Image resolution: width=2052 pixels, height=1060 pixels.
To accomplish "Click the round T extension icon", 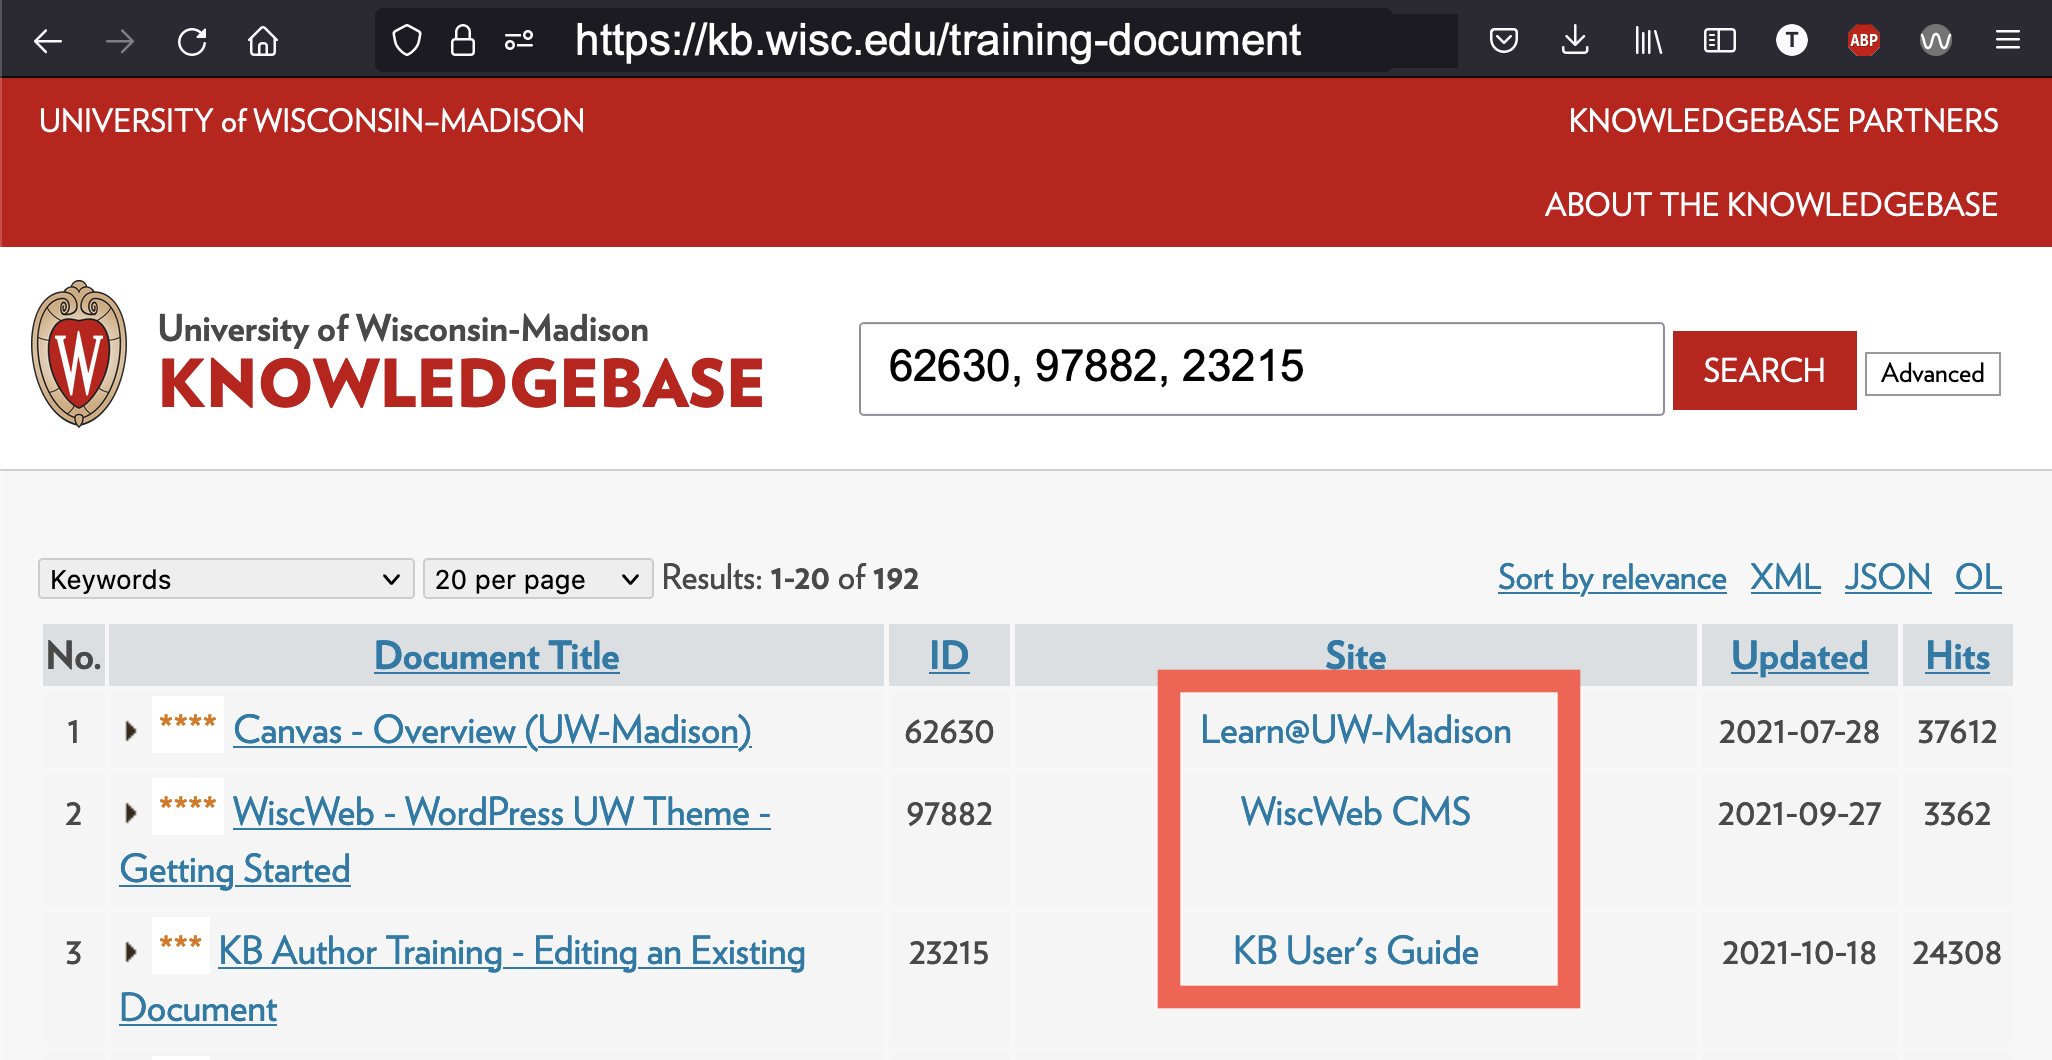I will (x=1792, y=41).
